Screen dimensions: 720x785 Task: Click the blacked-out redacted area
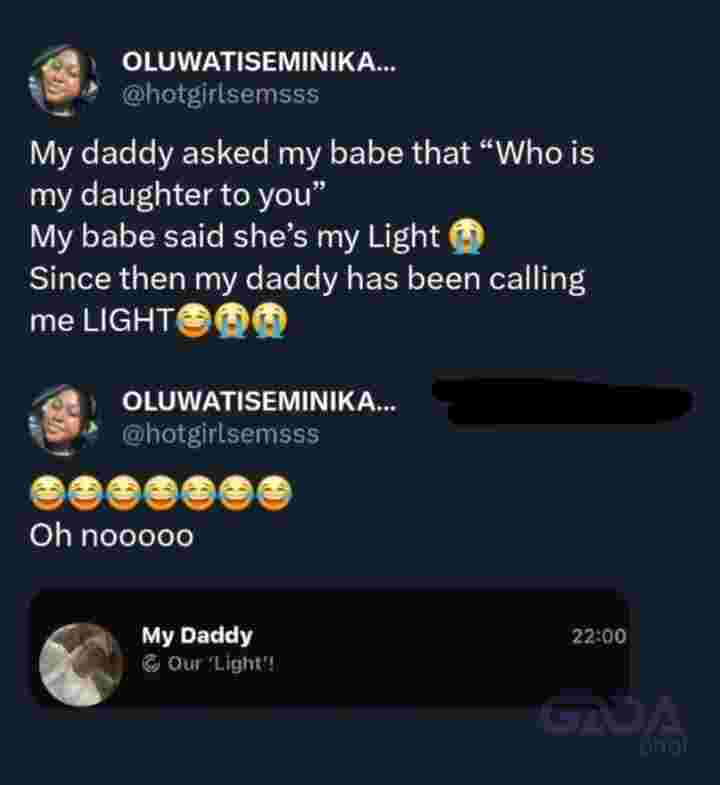tap(563, 402)
